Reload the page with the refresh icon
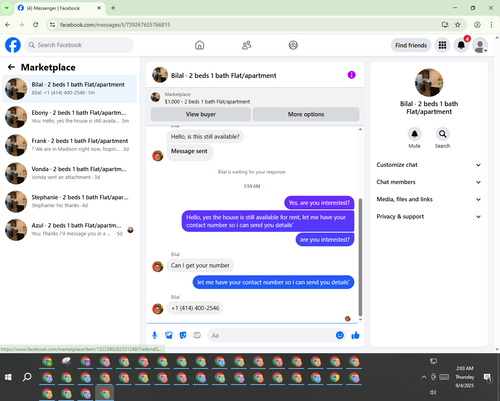Image resolution: width=500 pixels, height=401 pixels. (36, 25)
